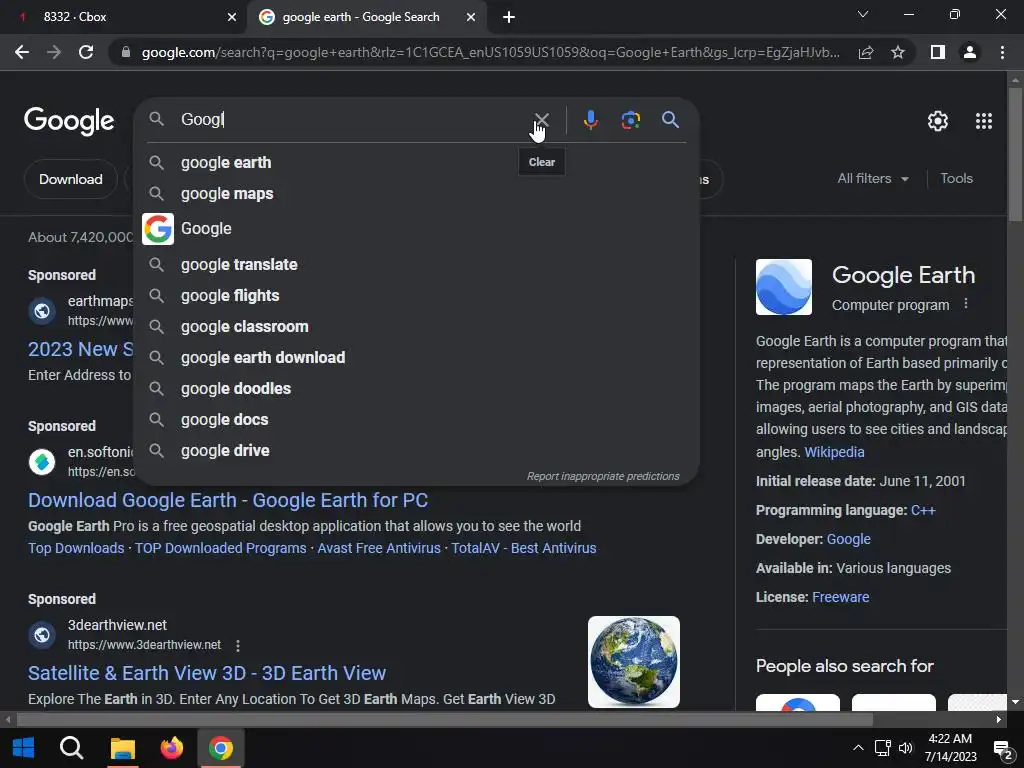Open Avast Free Antivirus sitelink
Image resolution: width=1024 pixels, height=768 pixels.
(379, 548)
